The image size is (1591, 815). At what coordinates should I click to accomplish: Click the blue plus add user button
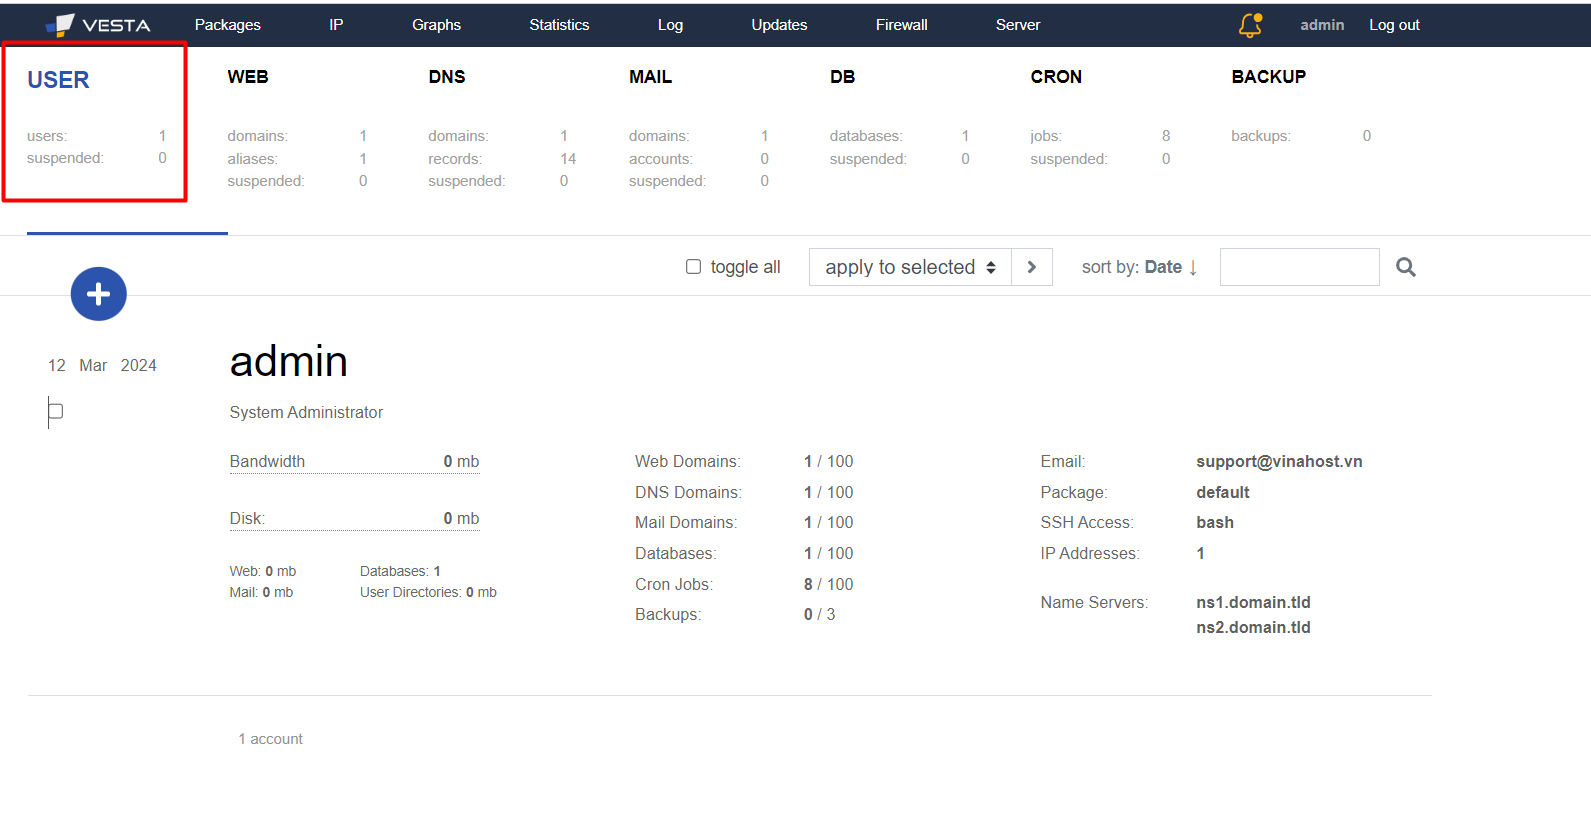coord(98,294)
